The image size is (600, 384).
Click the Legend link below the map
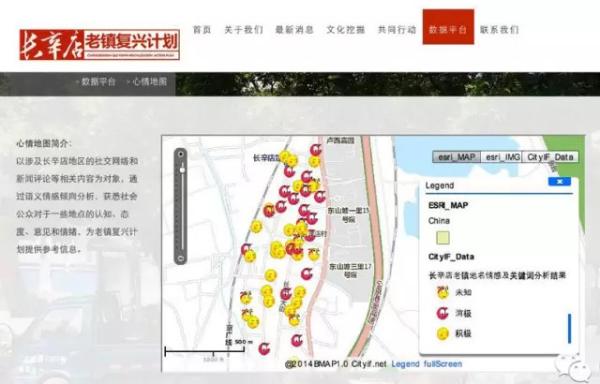[x=405, y=364]
